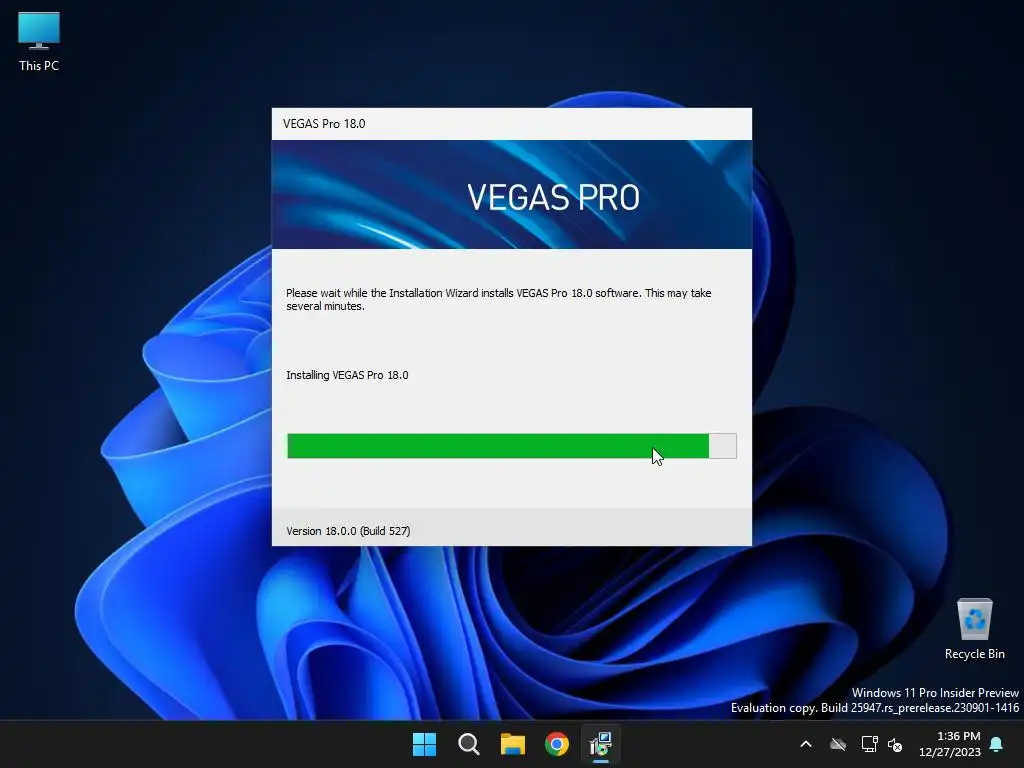Screen dimensions: 1024x768
Task: Open Google Chrome from the taskbar
Action: (x=557, y=744)
